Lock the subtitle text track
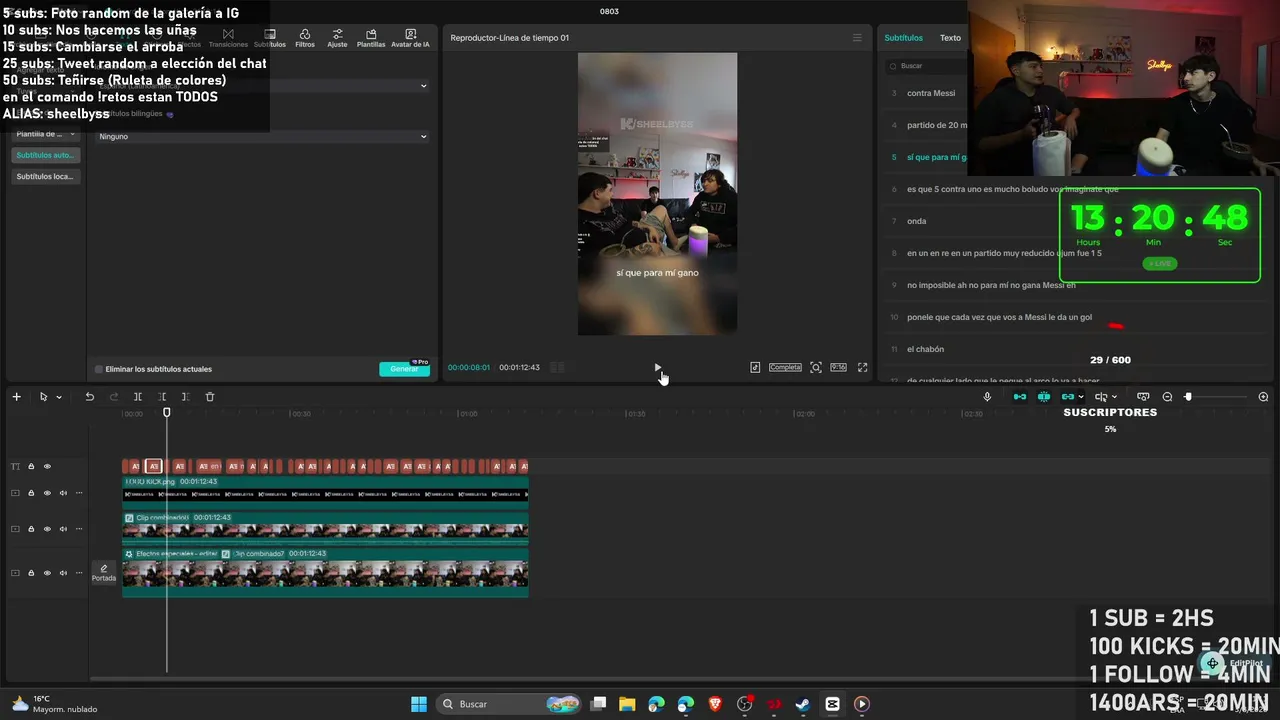 (x=31, y=466)
